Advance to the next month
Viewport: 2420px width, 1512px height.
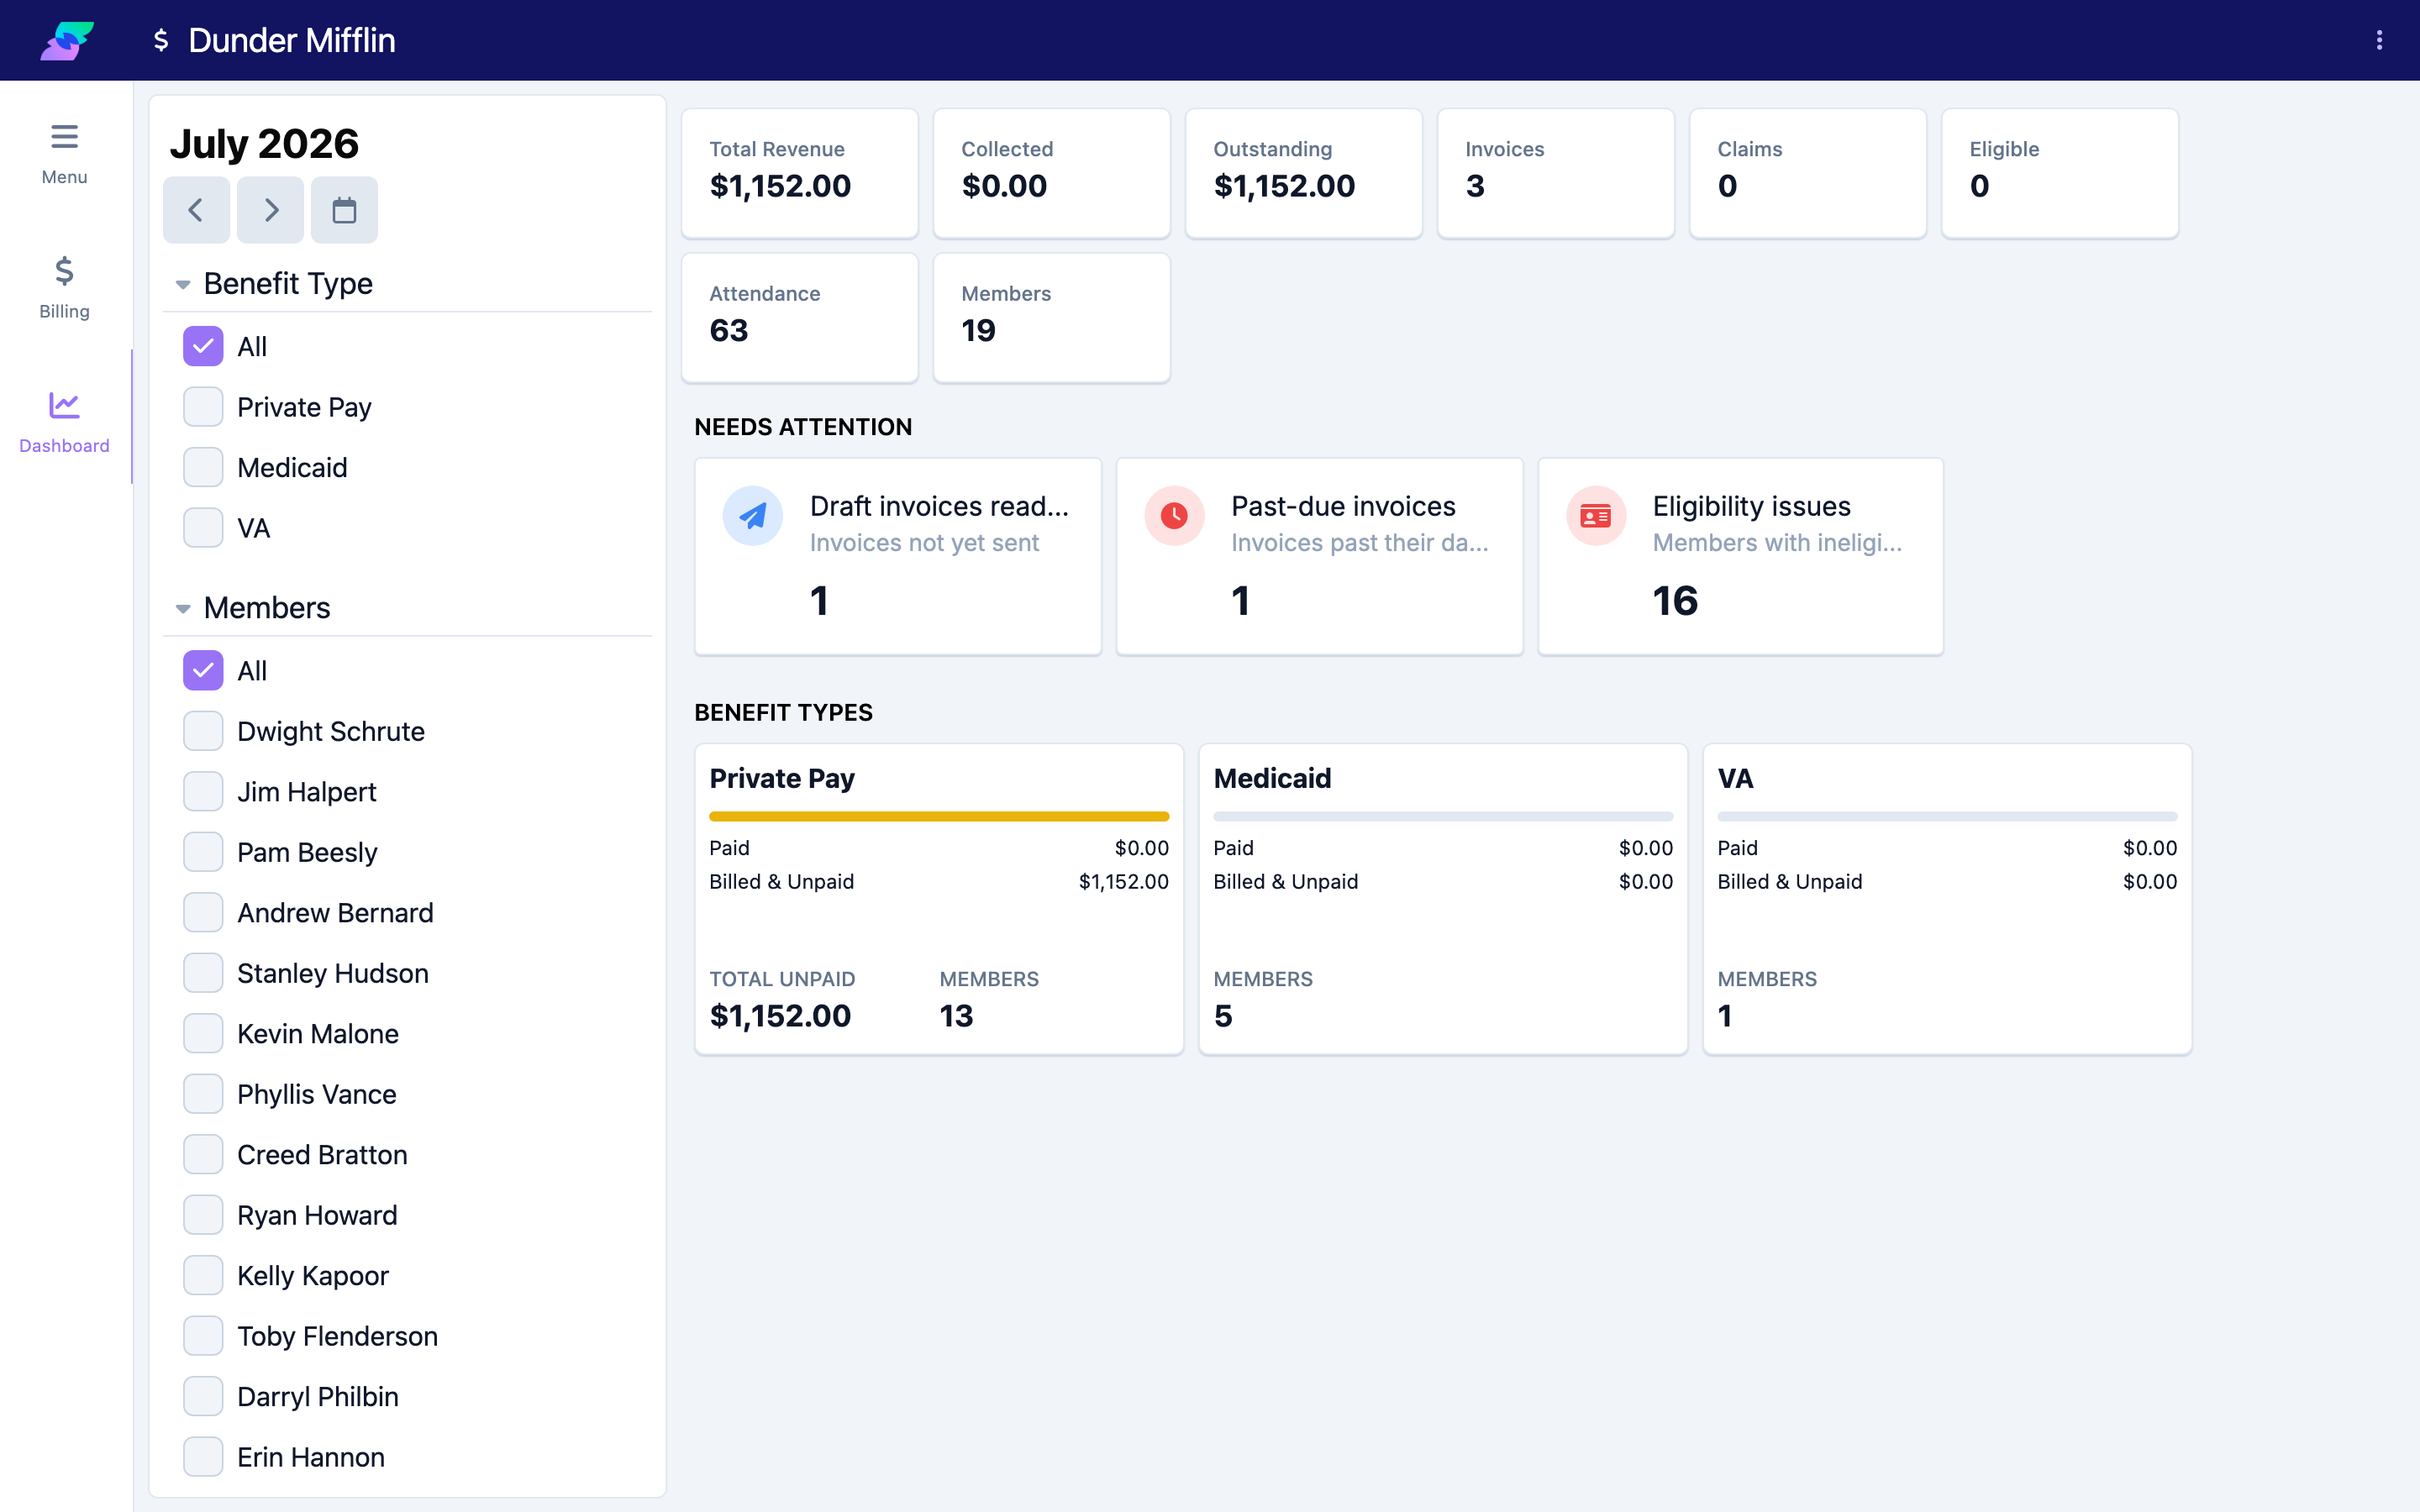(x=270, y=210)
